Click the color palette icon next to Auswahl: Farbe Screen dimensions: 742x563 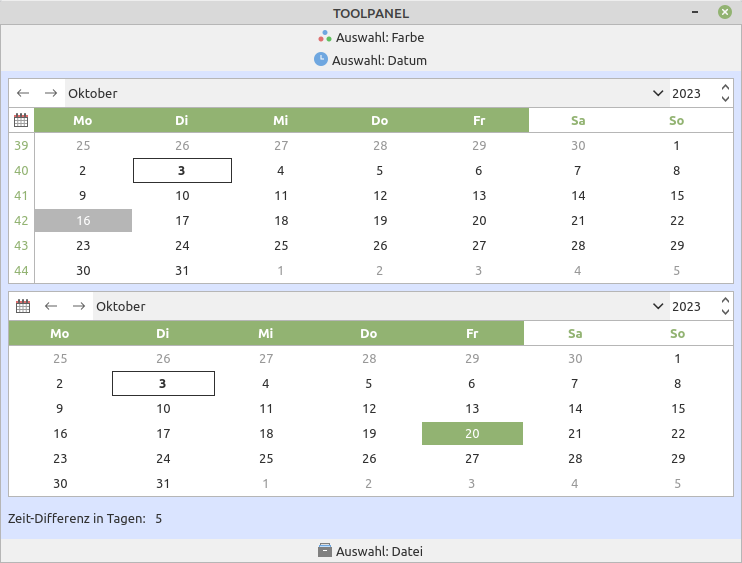pyautogui.click(x=324, y=37)
